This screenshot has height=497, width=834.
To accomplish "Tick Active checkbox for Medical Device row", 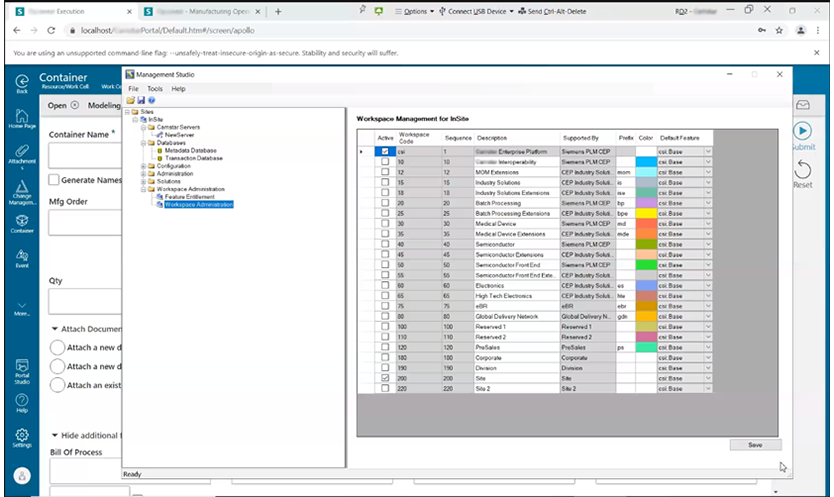I will point(385,223).
